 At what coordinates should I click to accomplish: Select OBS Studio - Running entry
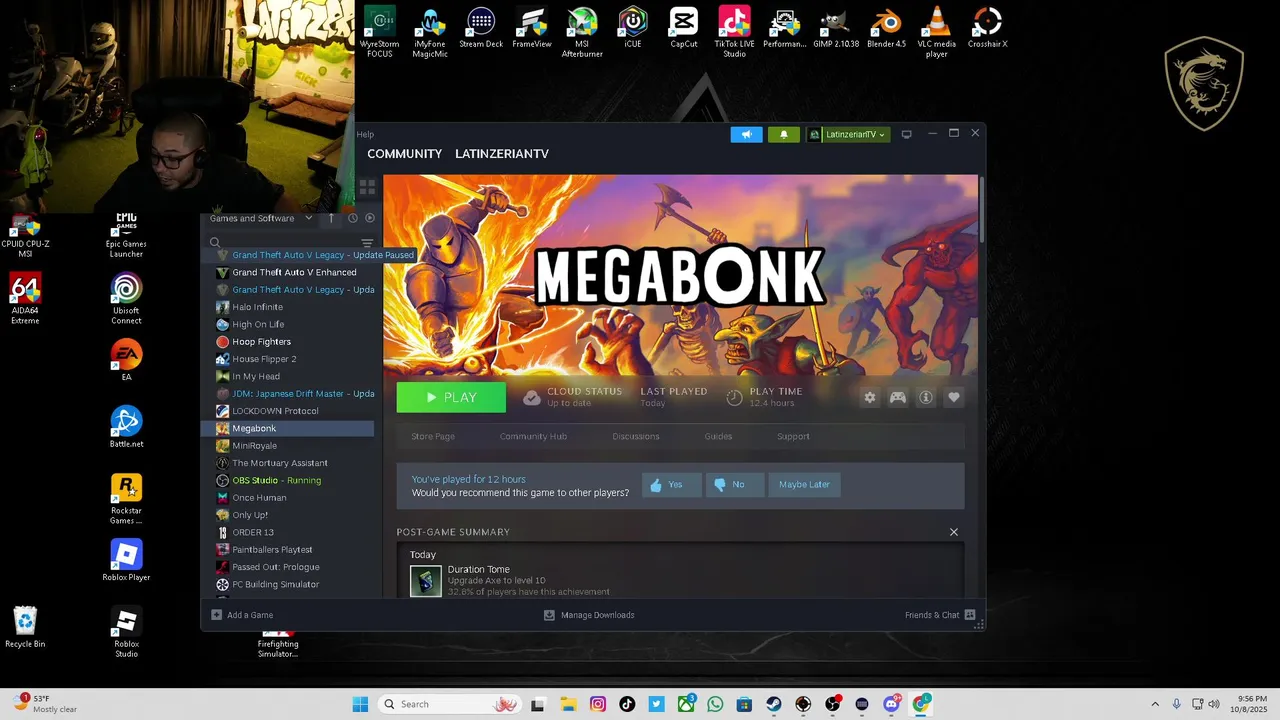coord(288,480)
